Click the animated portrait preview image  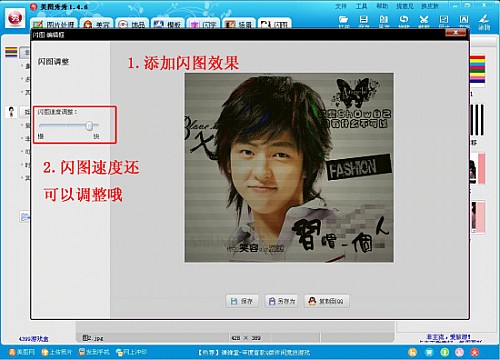[289, 167]
